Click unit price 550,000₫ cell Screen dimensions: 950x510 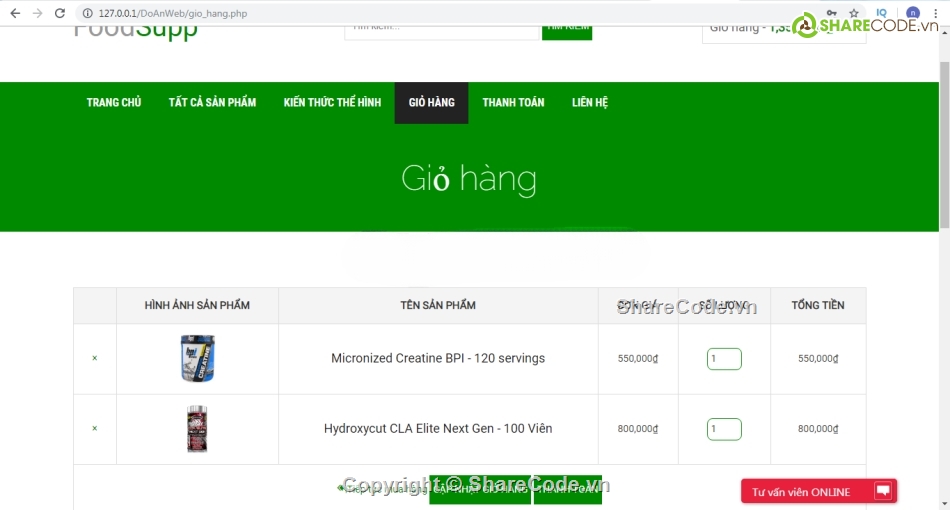pos(638,359)
